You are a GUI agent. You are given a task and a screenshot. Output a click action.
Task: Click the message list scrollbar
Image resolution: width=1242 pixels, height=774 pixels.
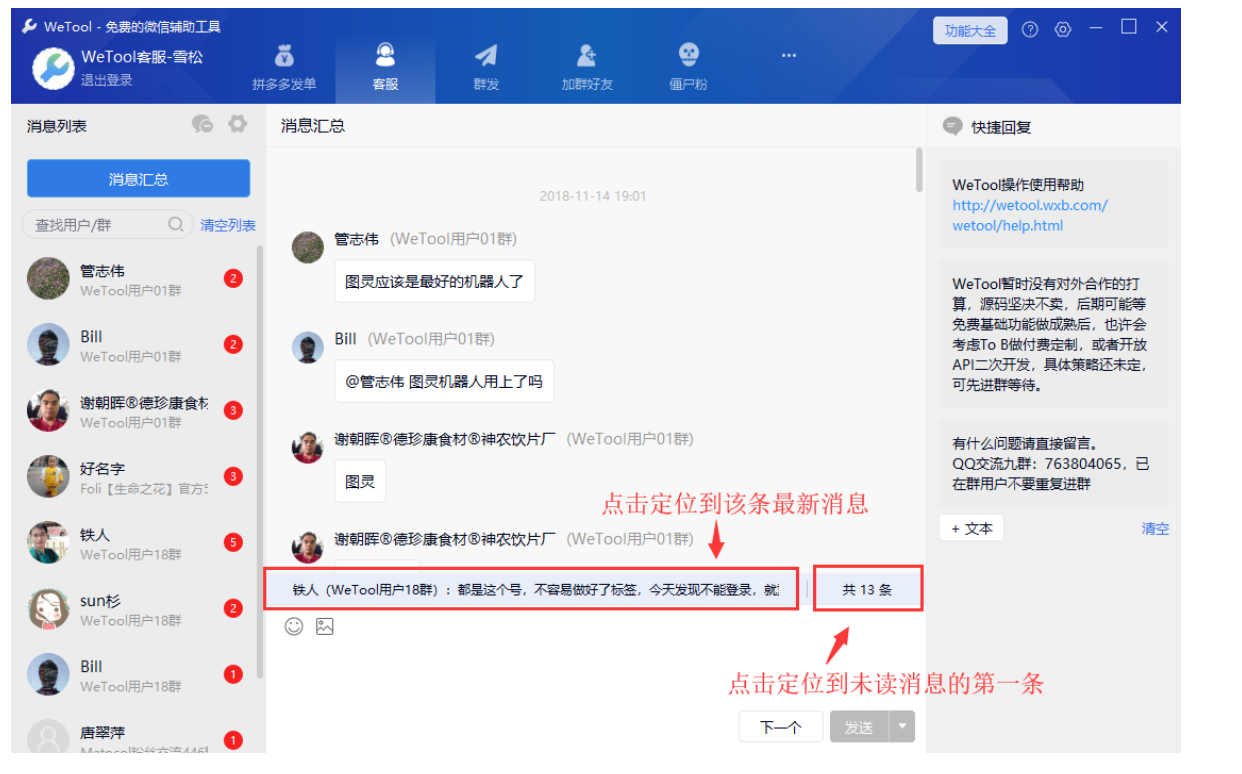(x=261, y=460)
